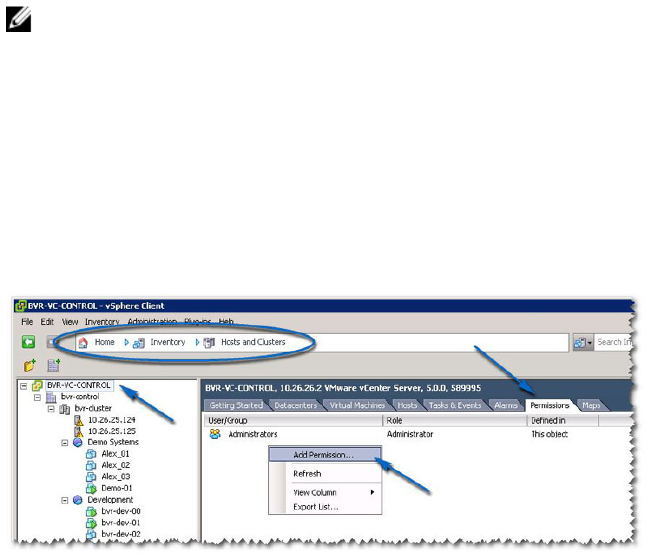
Task: Click the bvr-dev-00 VM icon
Action: point(91,512)
